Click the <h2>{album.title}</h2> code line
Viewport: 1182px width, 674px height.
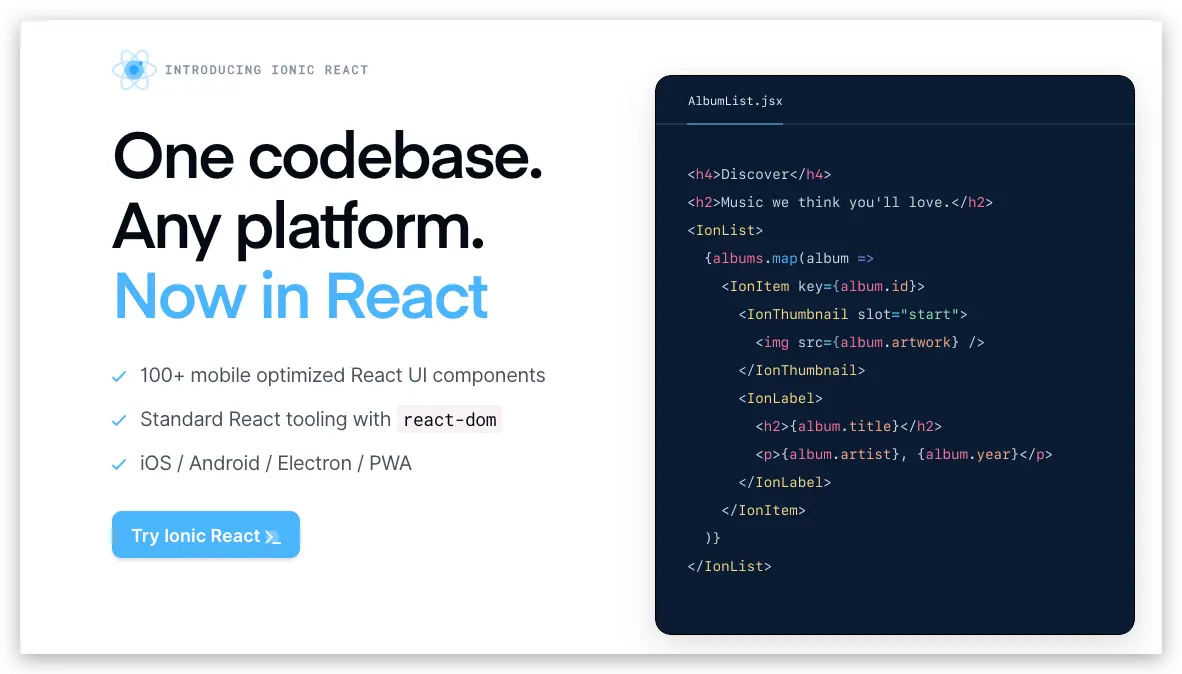[x=849, y=426]
